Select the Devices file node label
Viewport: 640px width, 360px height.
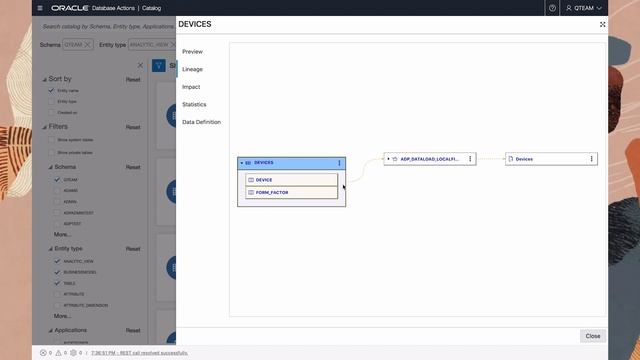[x=524, y=159]
